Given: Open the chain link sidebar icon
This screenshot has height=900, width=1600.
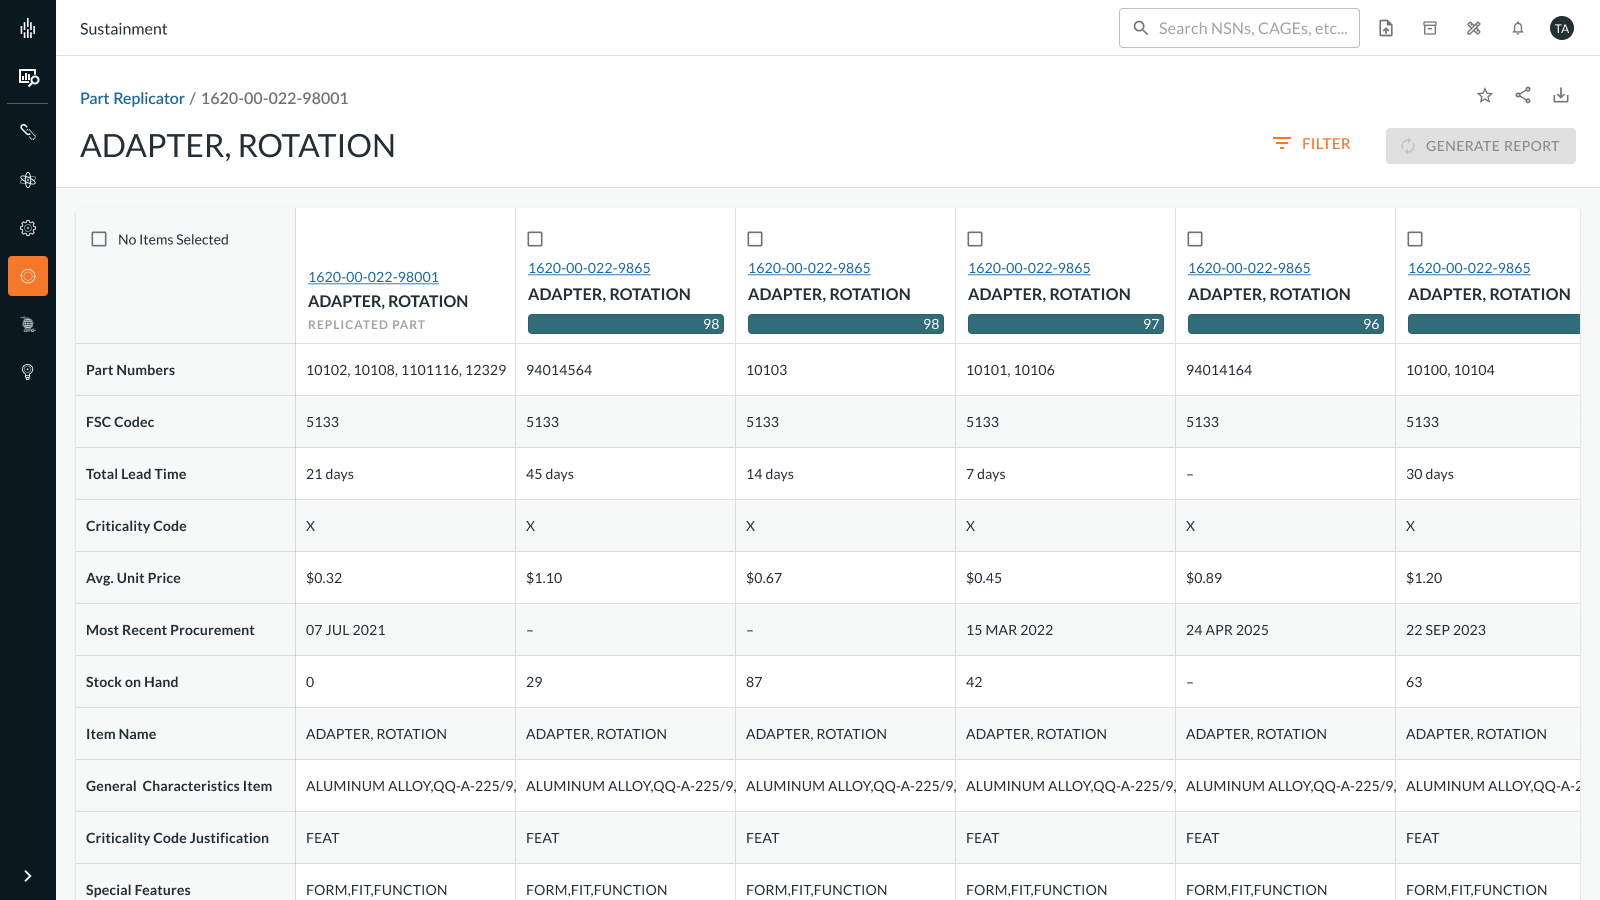Looking at the screenshot, I should click(28, 132).
